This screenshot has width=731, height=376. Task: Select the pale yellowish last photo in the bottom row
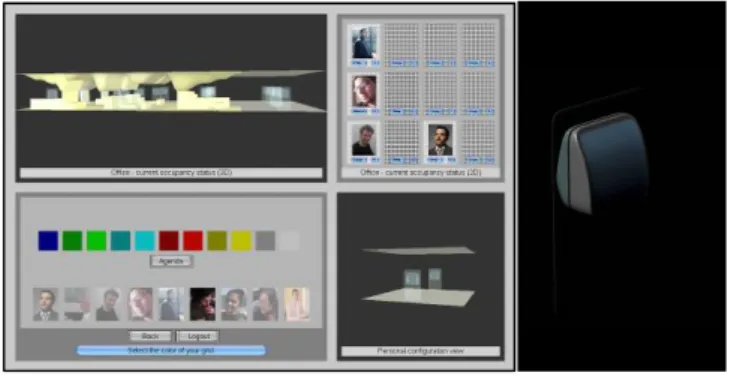(x=297, y=304)
